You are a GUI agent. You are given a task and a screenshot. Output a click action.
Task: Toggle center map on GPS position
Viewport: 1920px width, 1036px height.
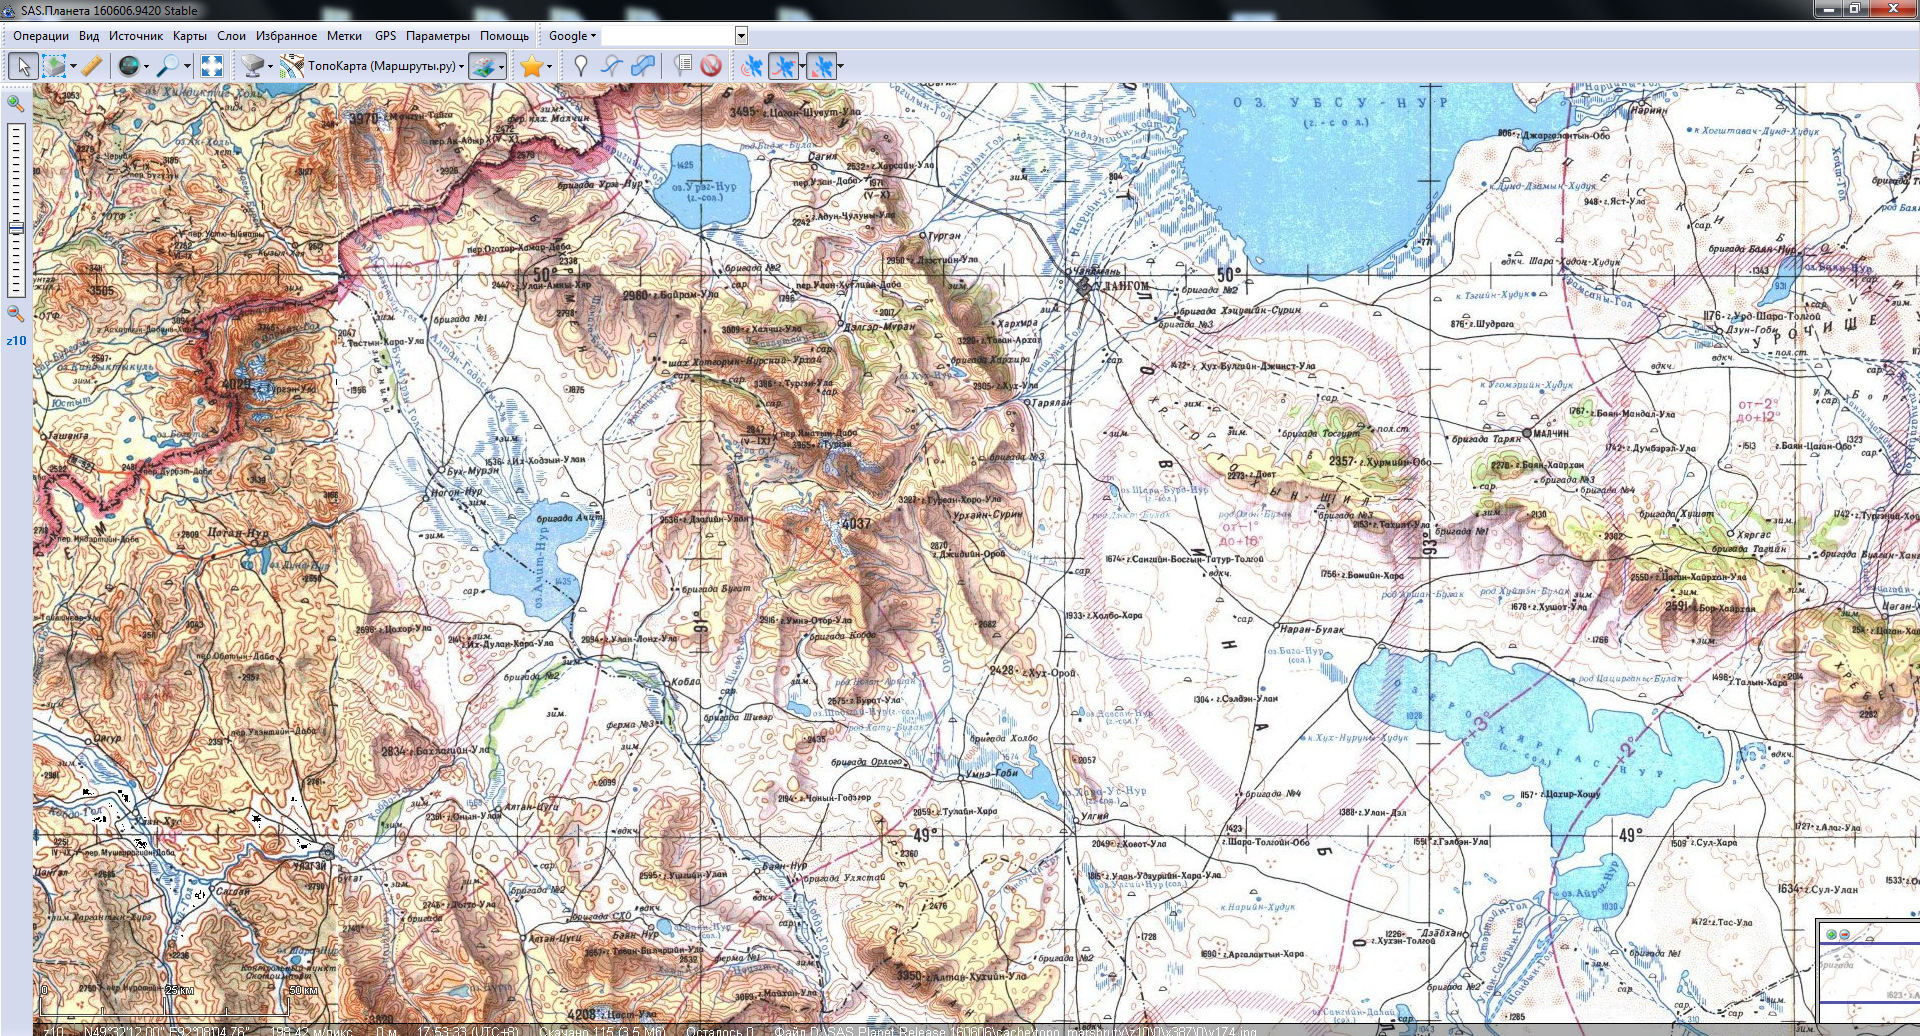coord(821,66)
